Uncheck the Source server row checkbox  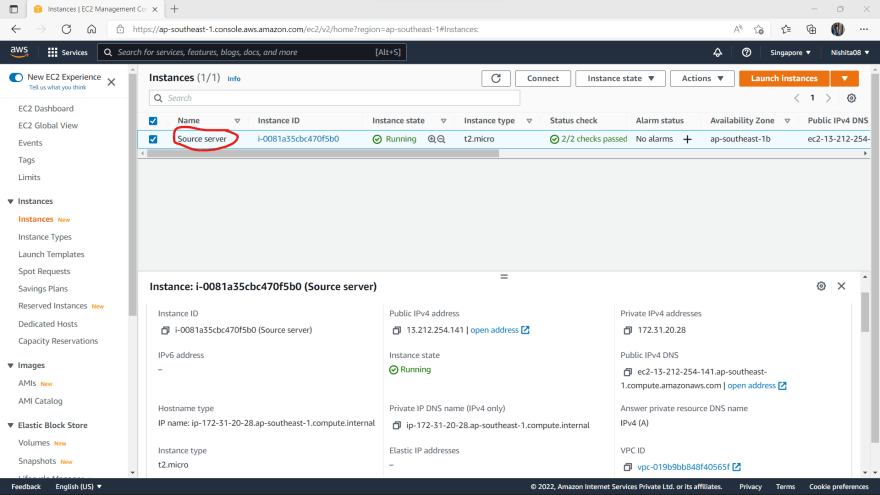[153, 139]
